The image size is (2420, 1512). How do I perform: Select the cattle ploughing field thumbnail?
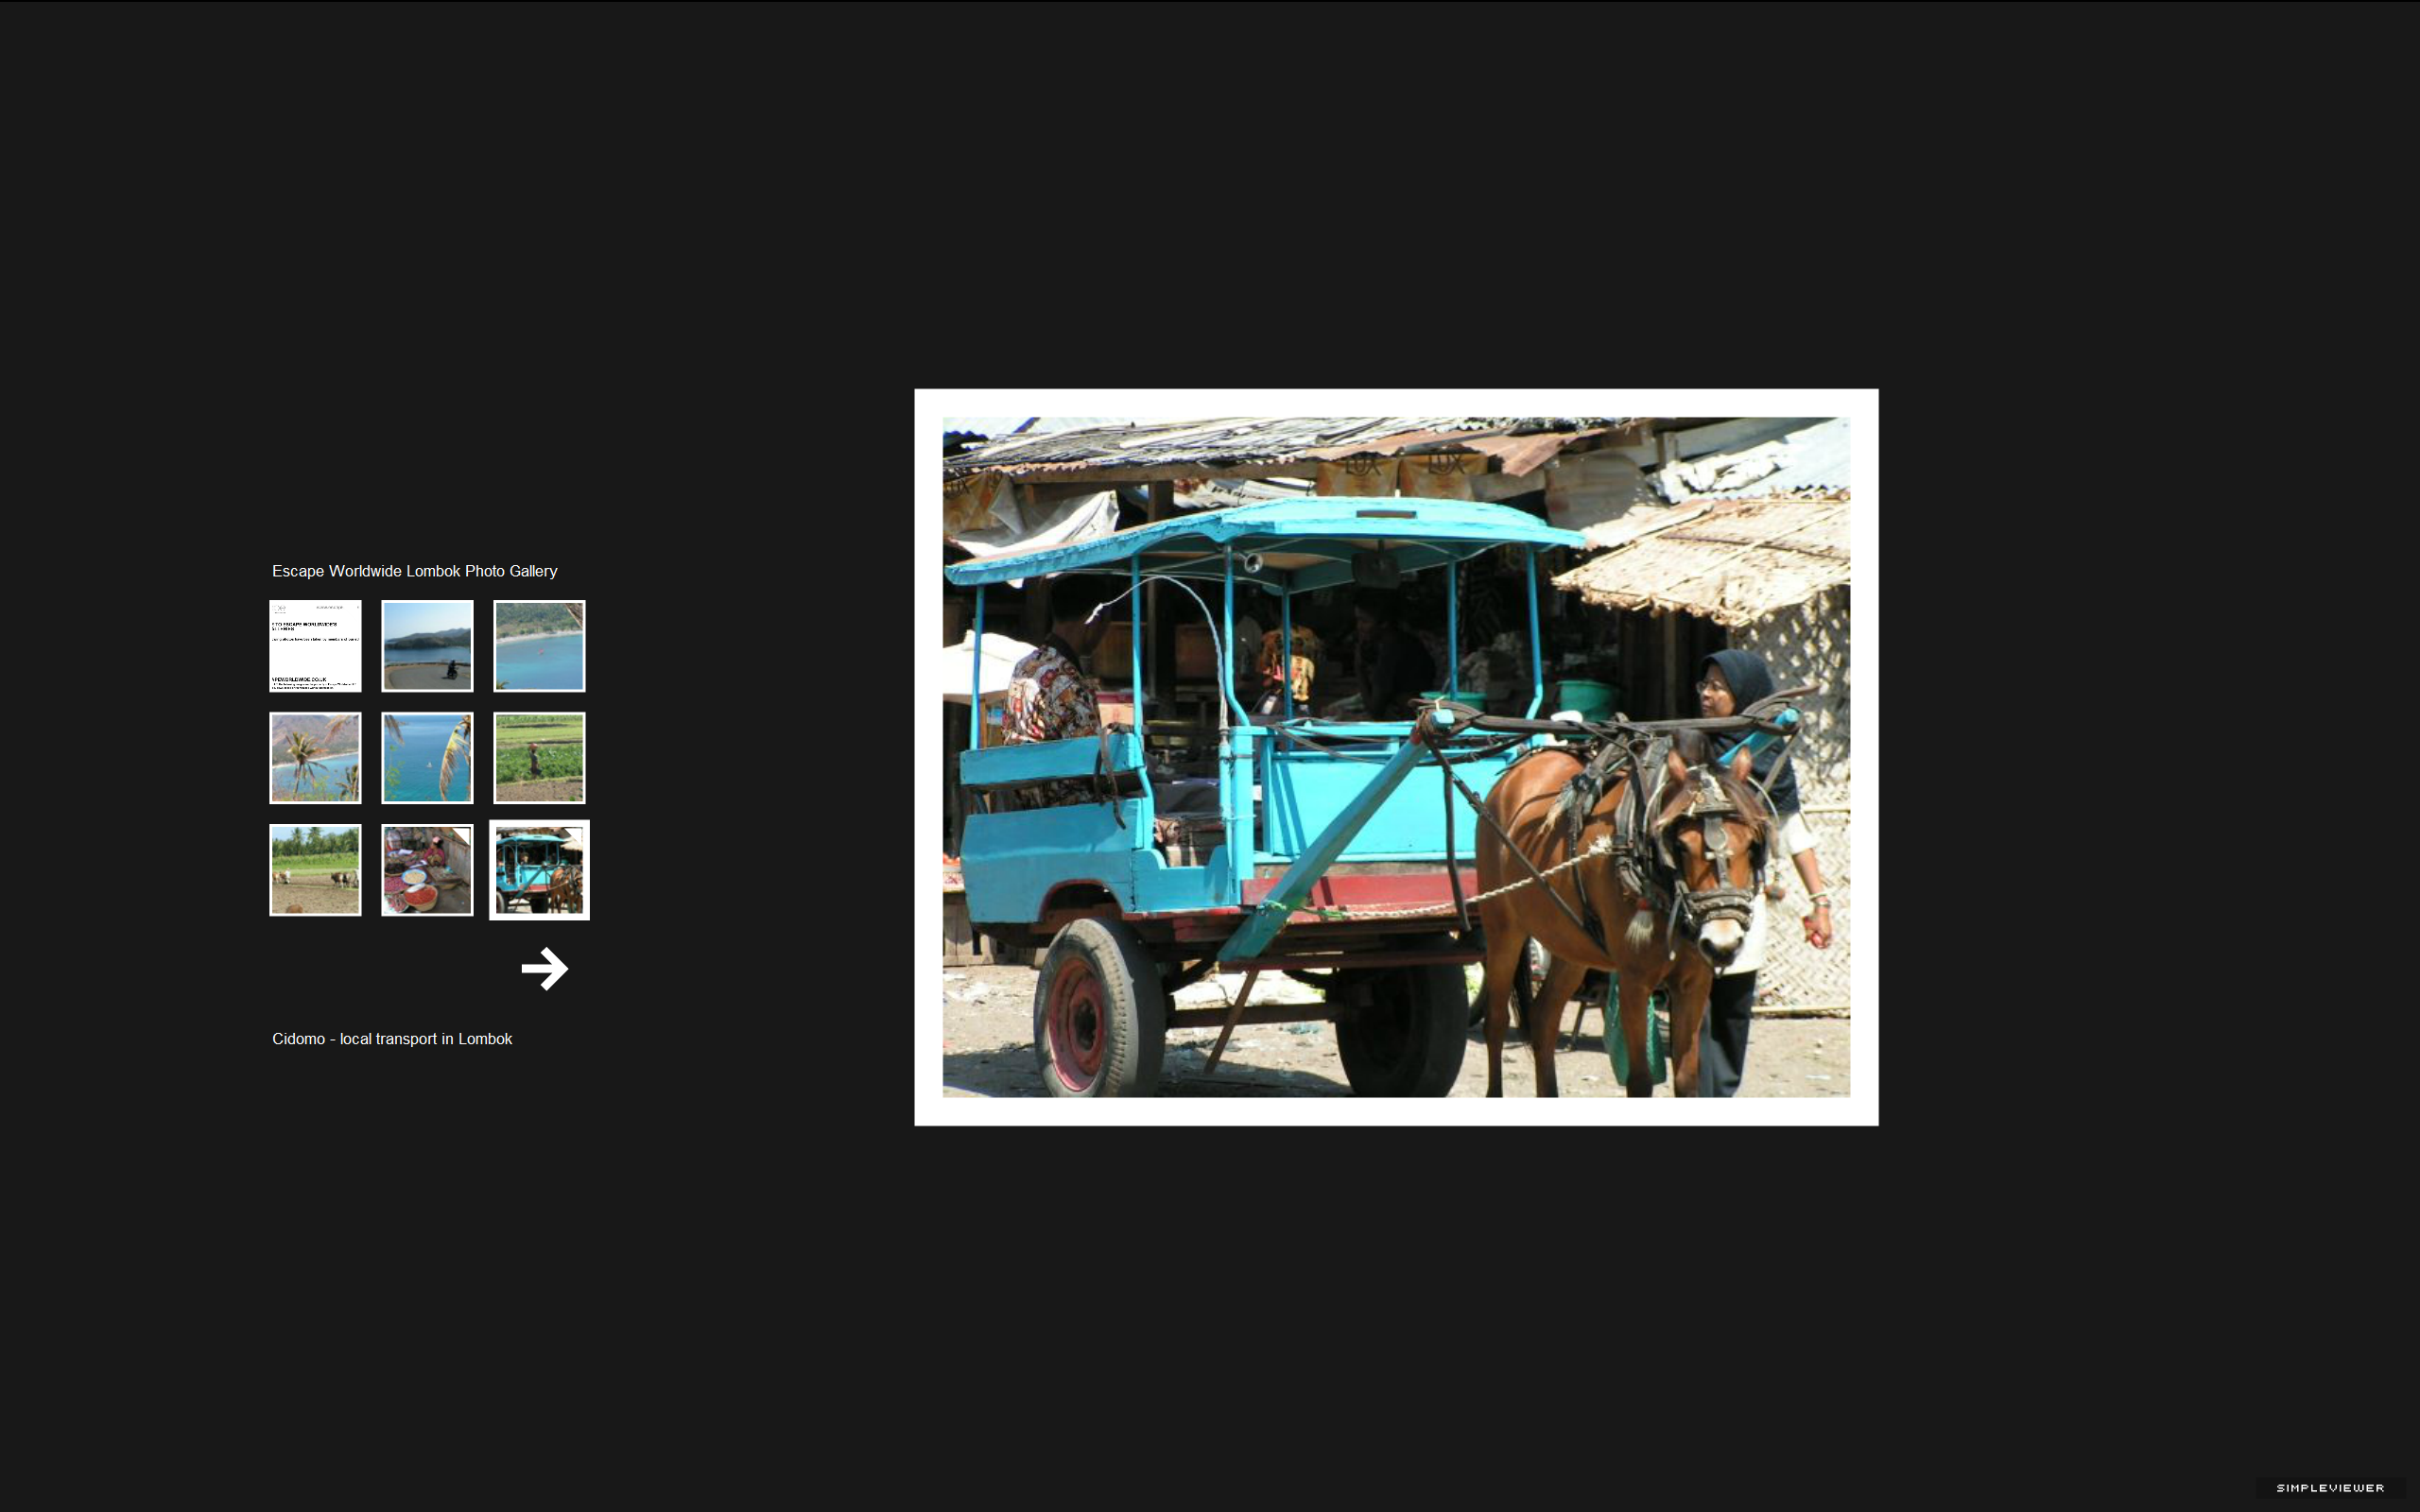point(315,870)
